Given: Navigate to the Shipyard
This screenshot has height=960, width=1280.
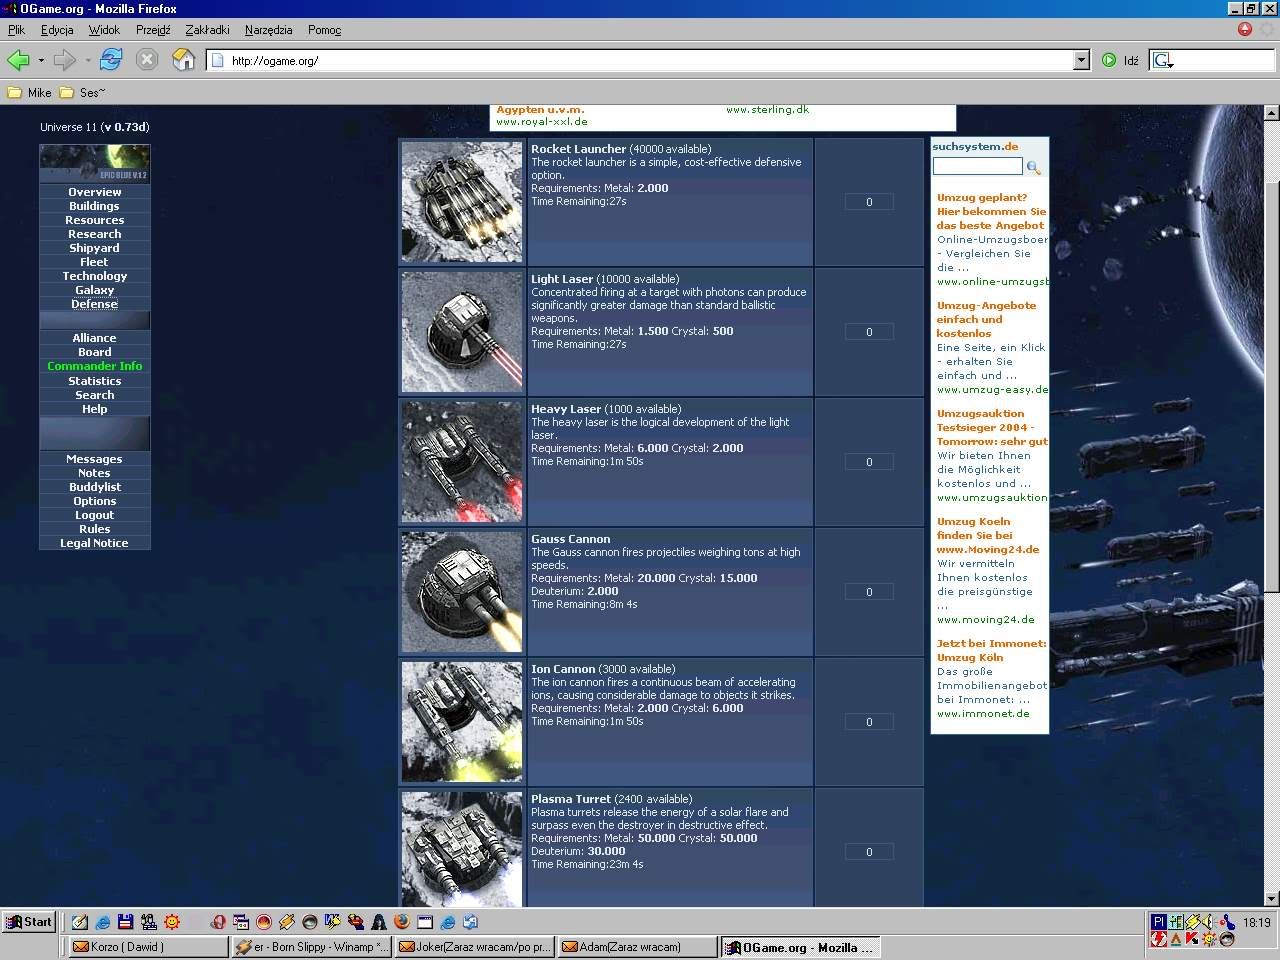Looking at the screenshot, I should (95, 248).
